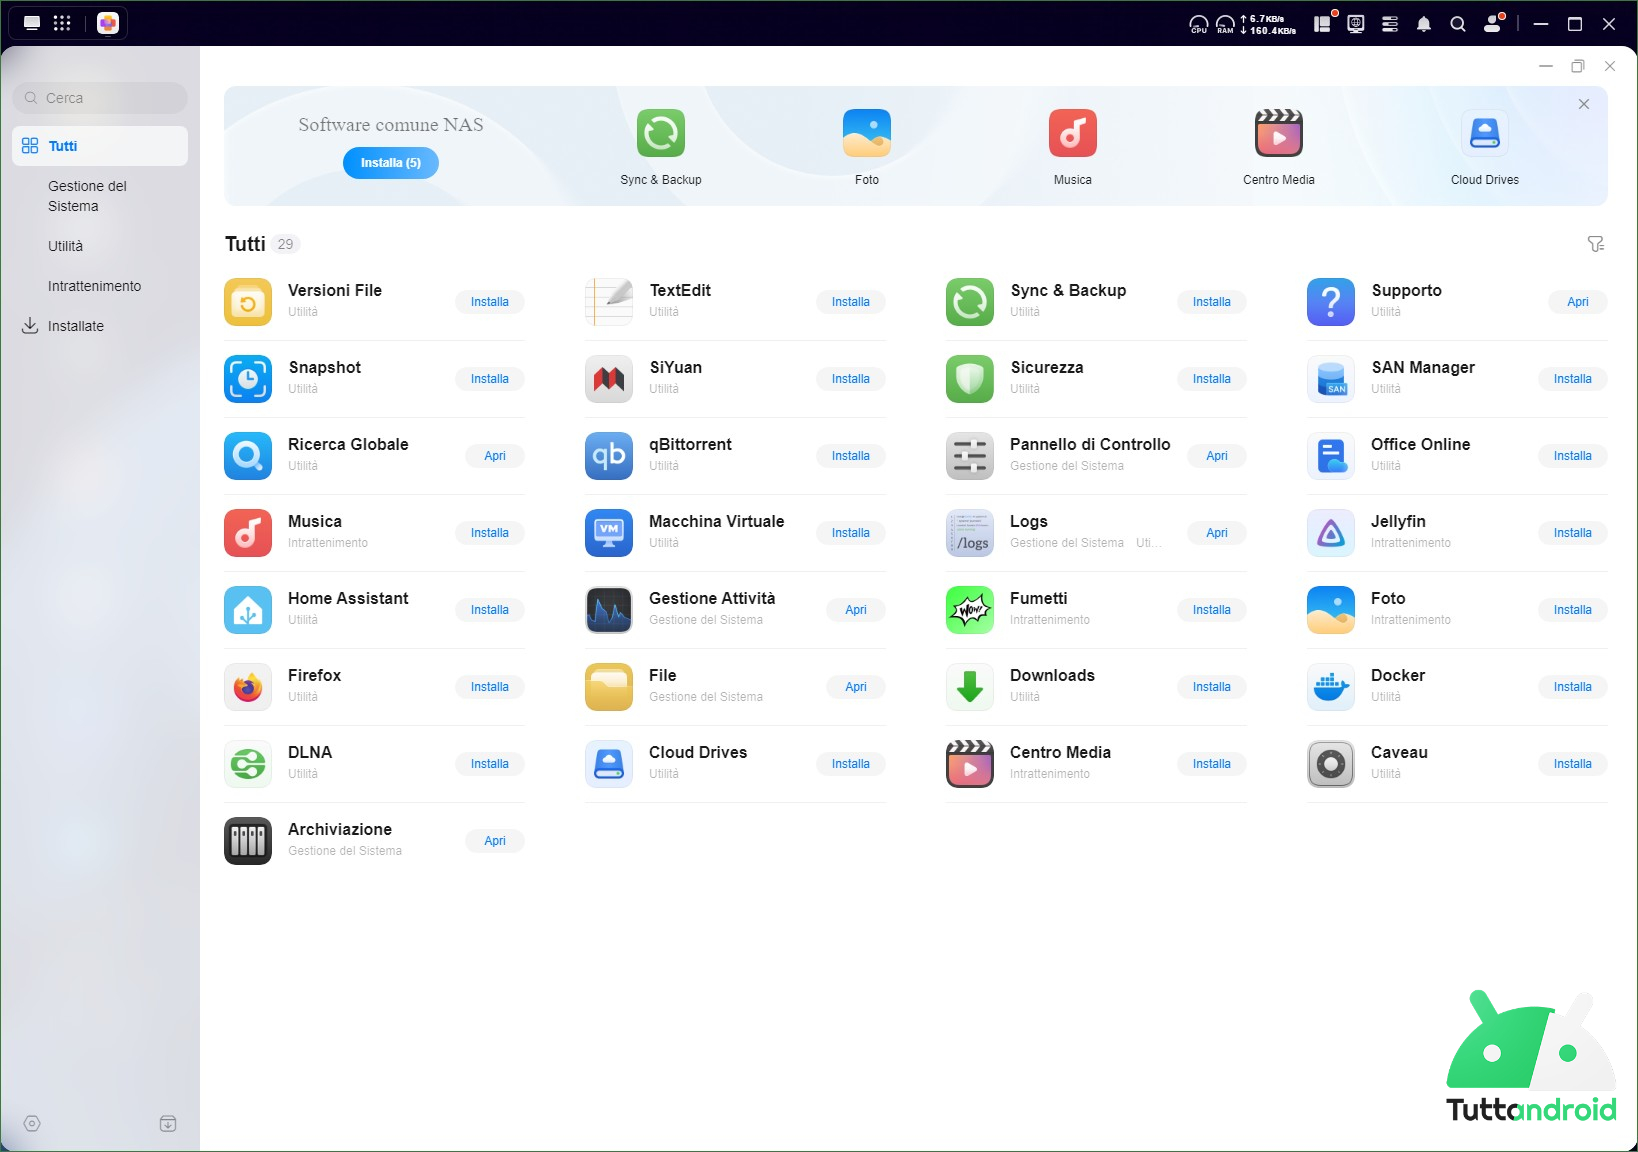Open the Firefox app icon

coord(248,687)
